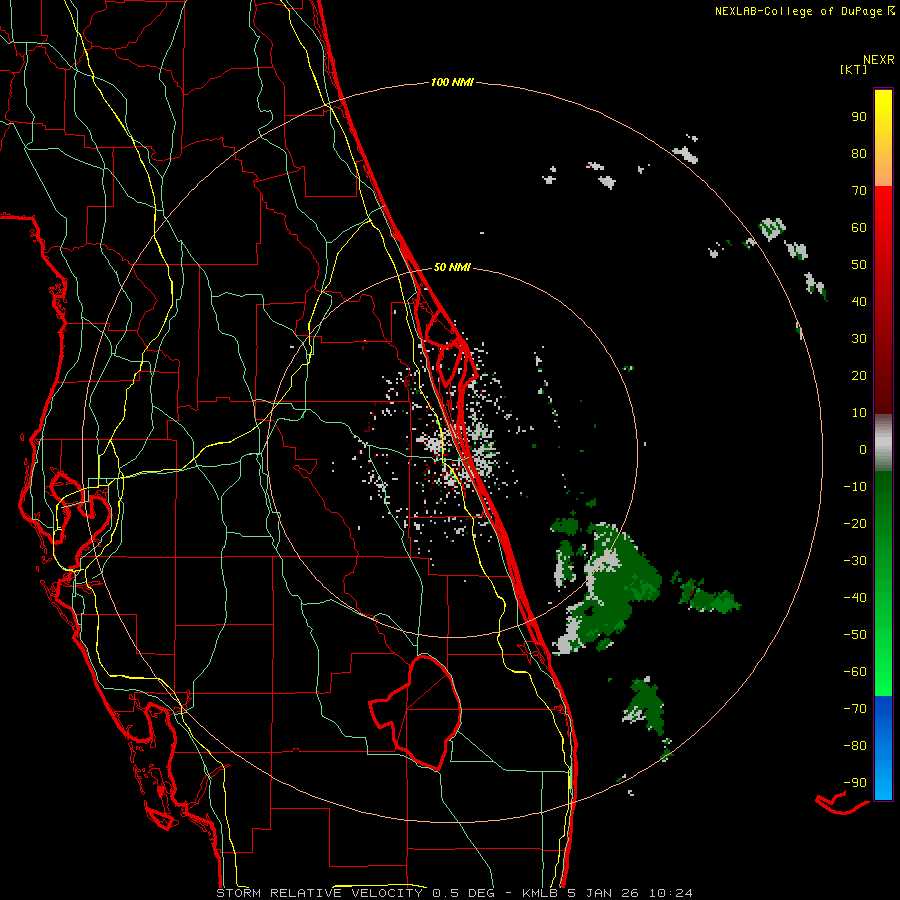The width and height of the screenshot is (900, 900).
Task: Click the -30 scale value
Action: [855, 561]
